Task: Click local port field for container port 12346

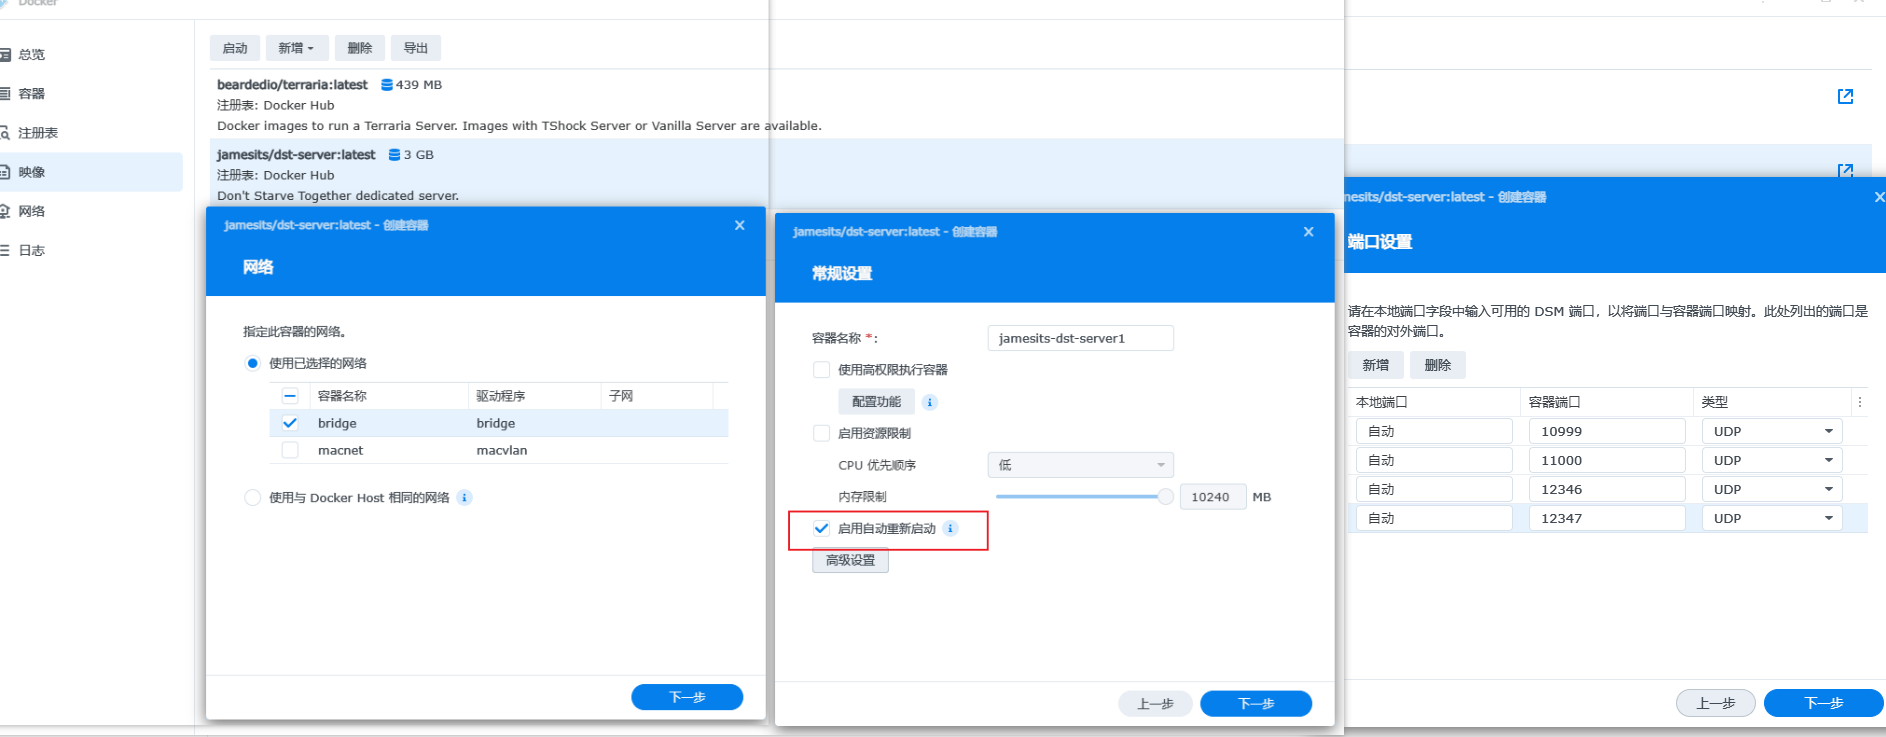Action: click(x=1434, y=489)
